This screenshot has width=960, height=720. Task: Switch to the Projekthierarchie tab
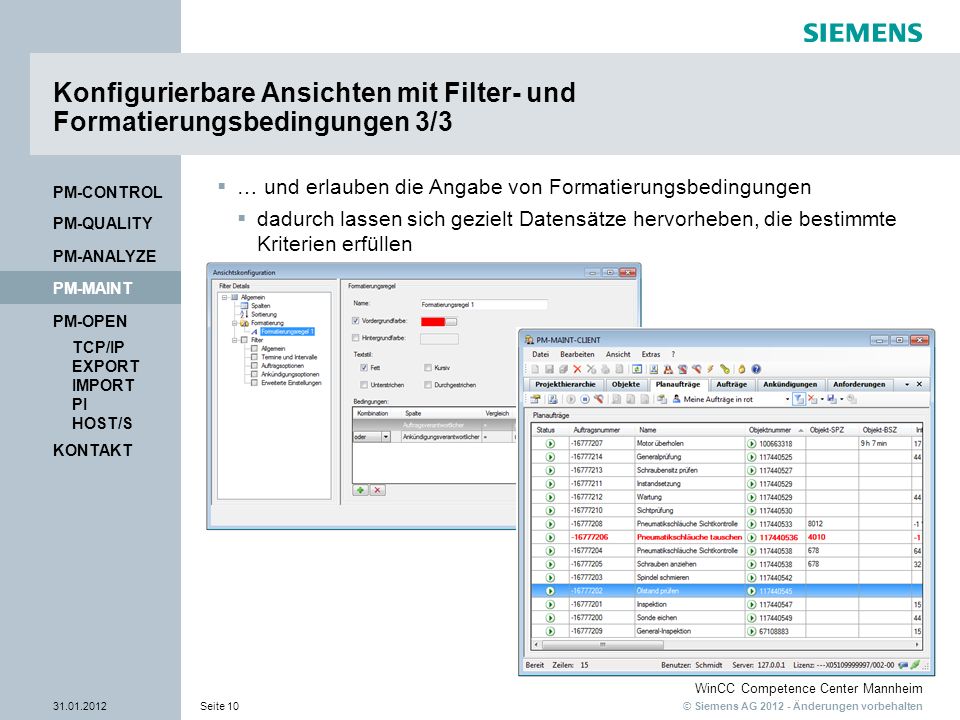[x=565, y=384]
